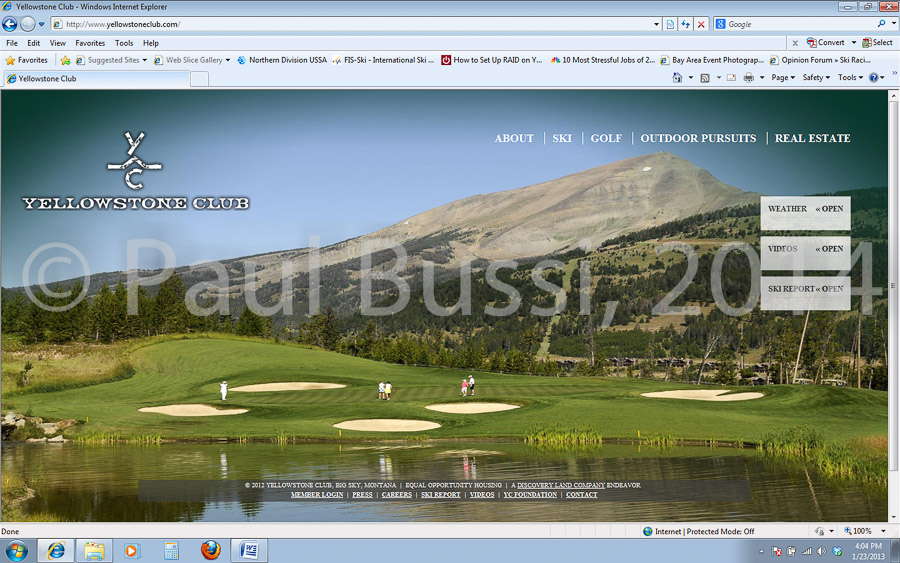Click the Windows Start orb
The image size is (900, 563).
coord(17,552)
